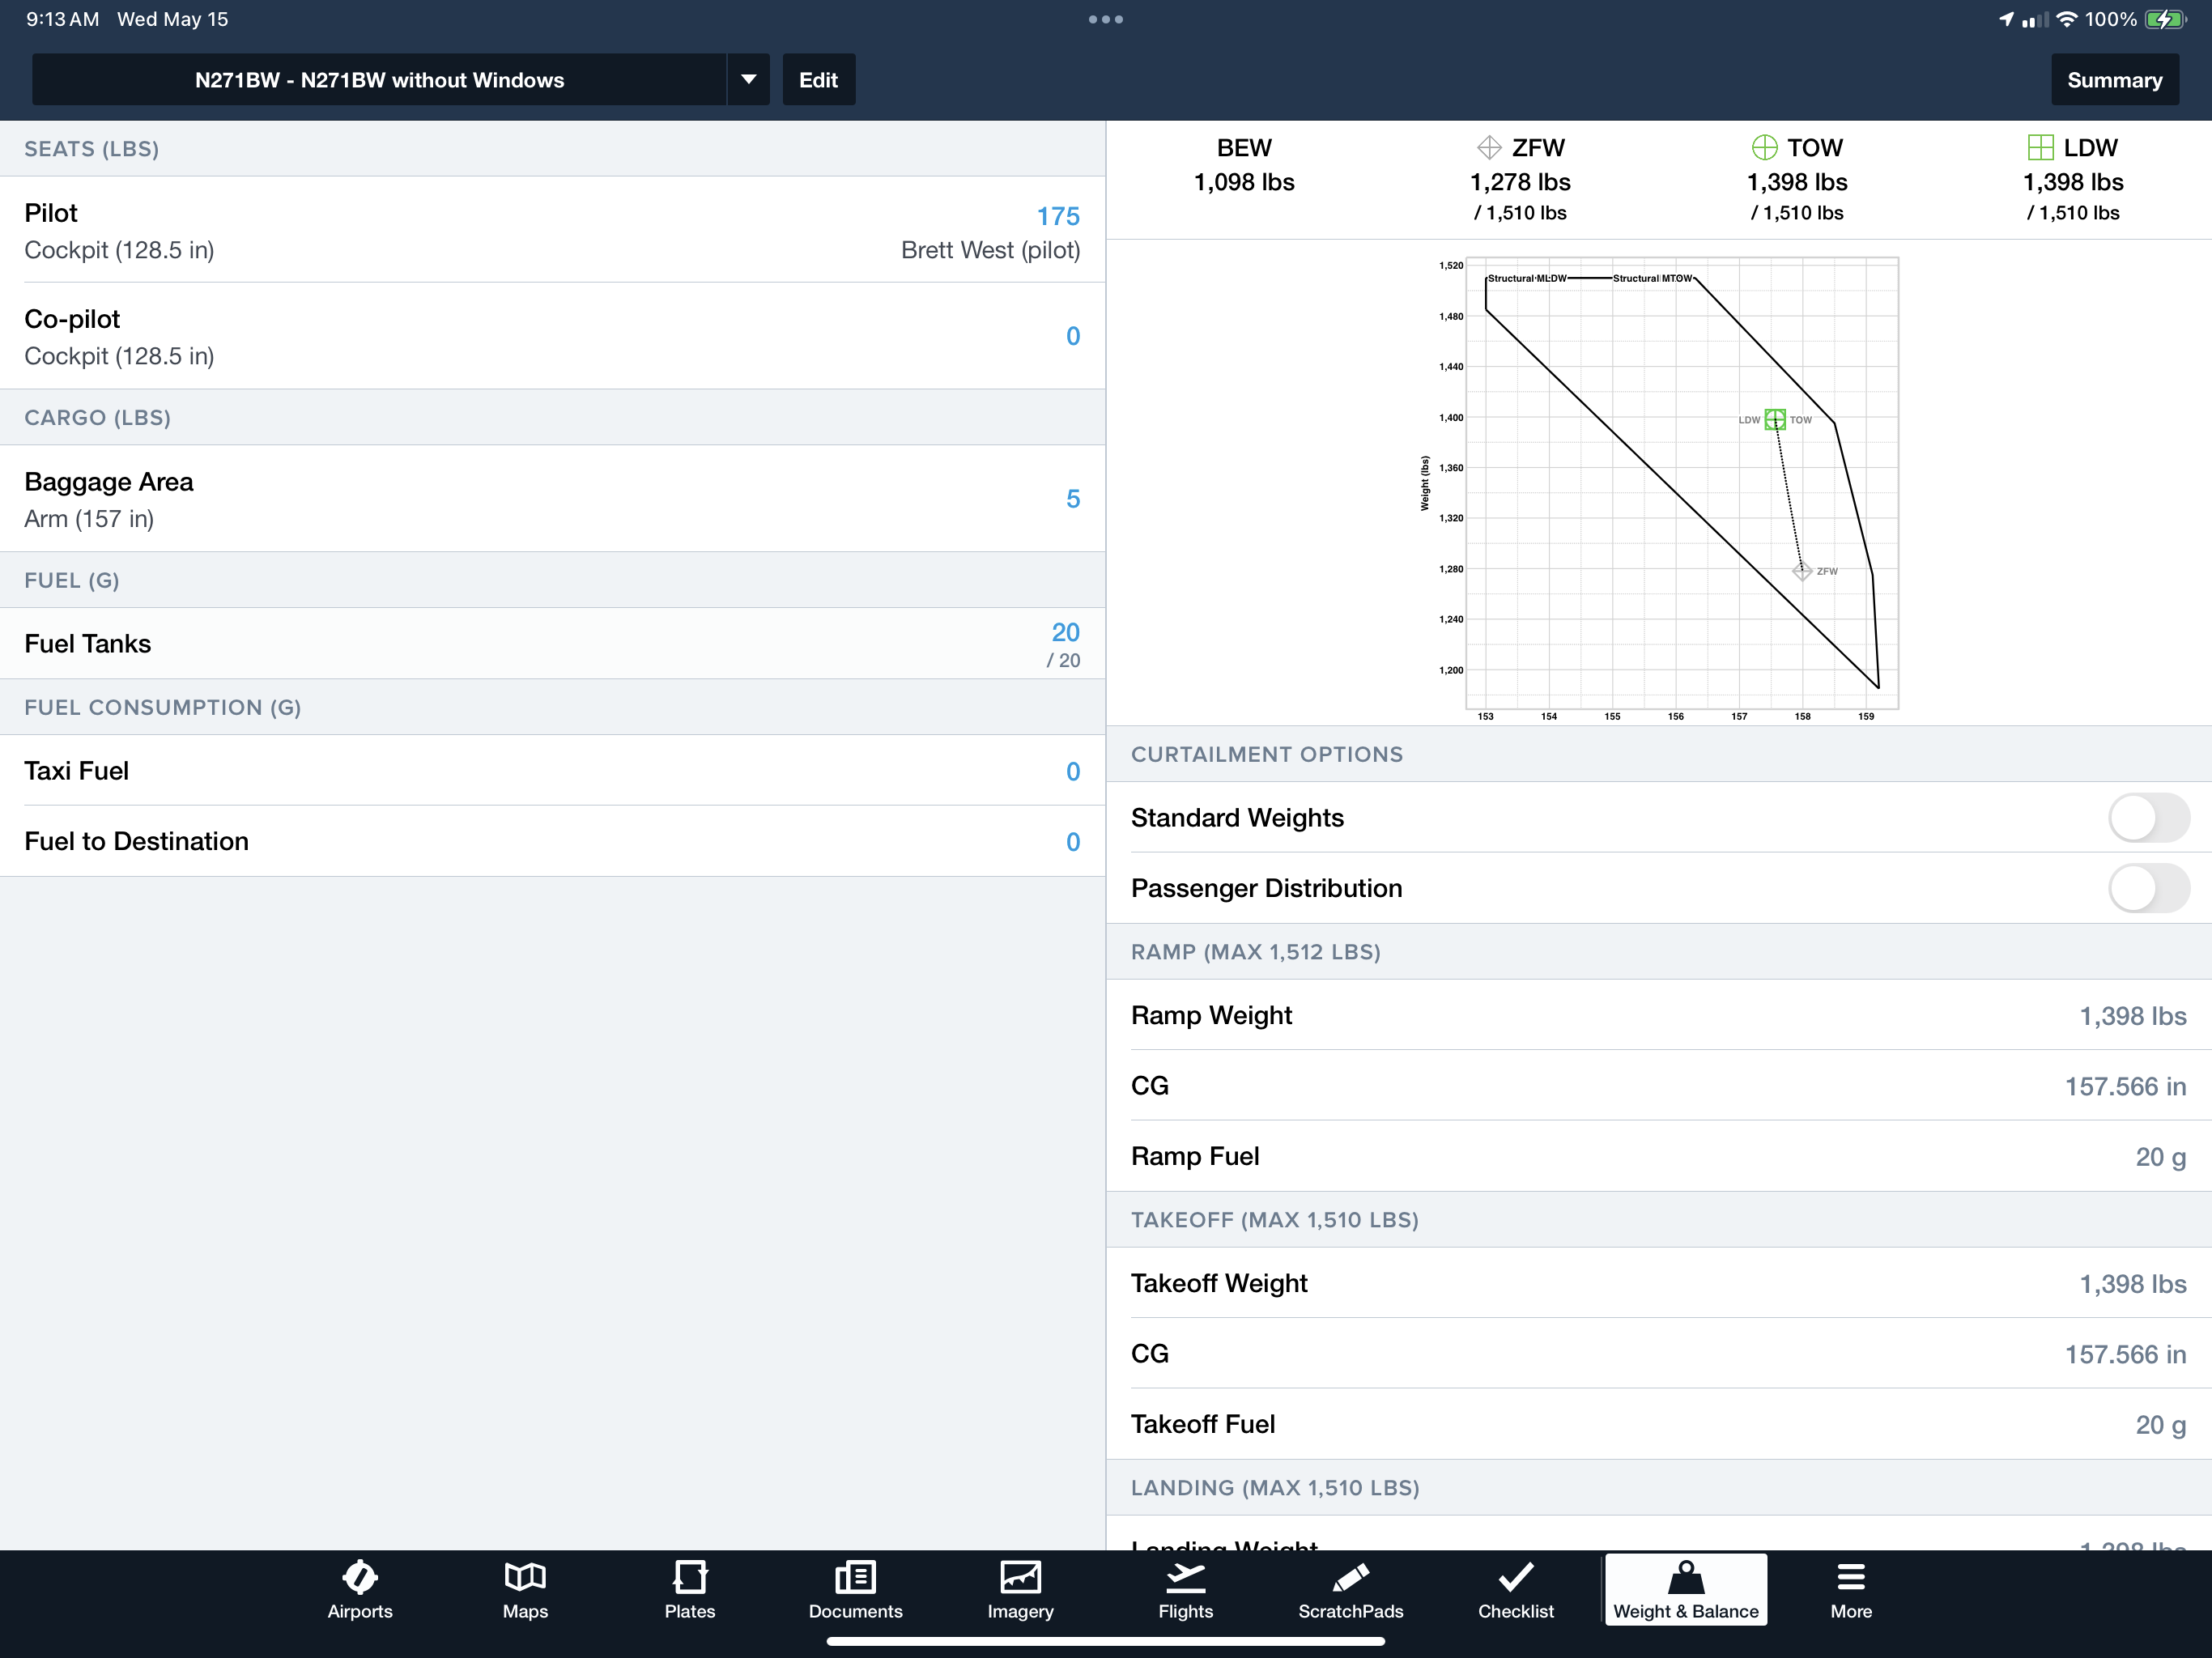Screen dimensions: 2212x1658
Task: Click the Edit button
Action: (x=817, y=80)
